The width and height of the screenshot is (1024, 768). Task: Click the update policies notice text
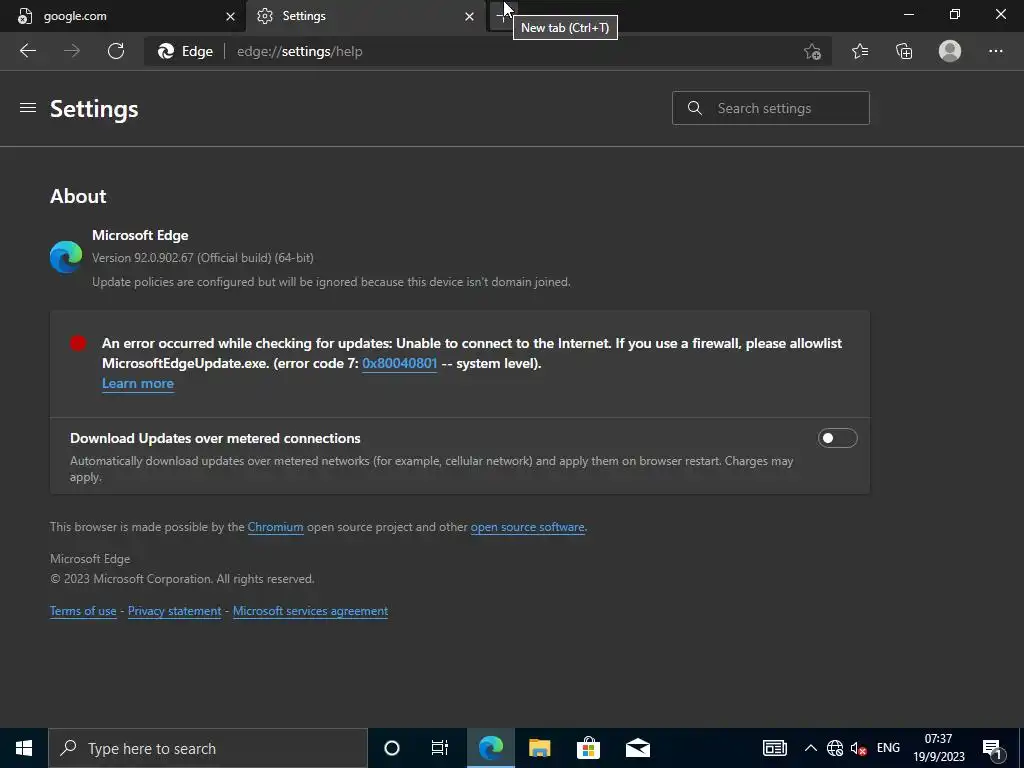(x=331, y=282)
